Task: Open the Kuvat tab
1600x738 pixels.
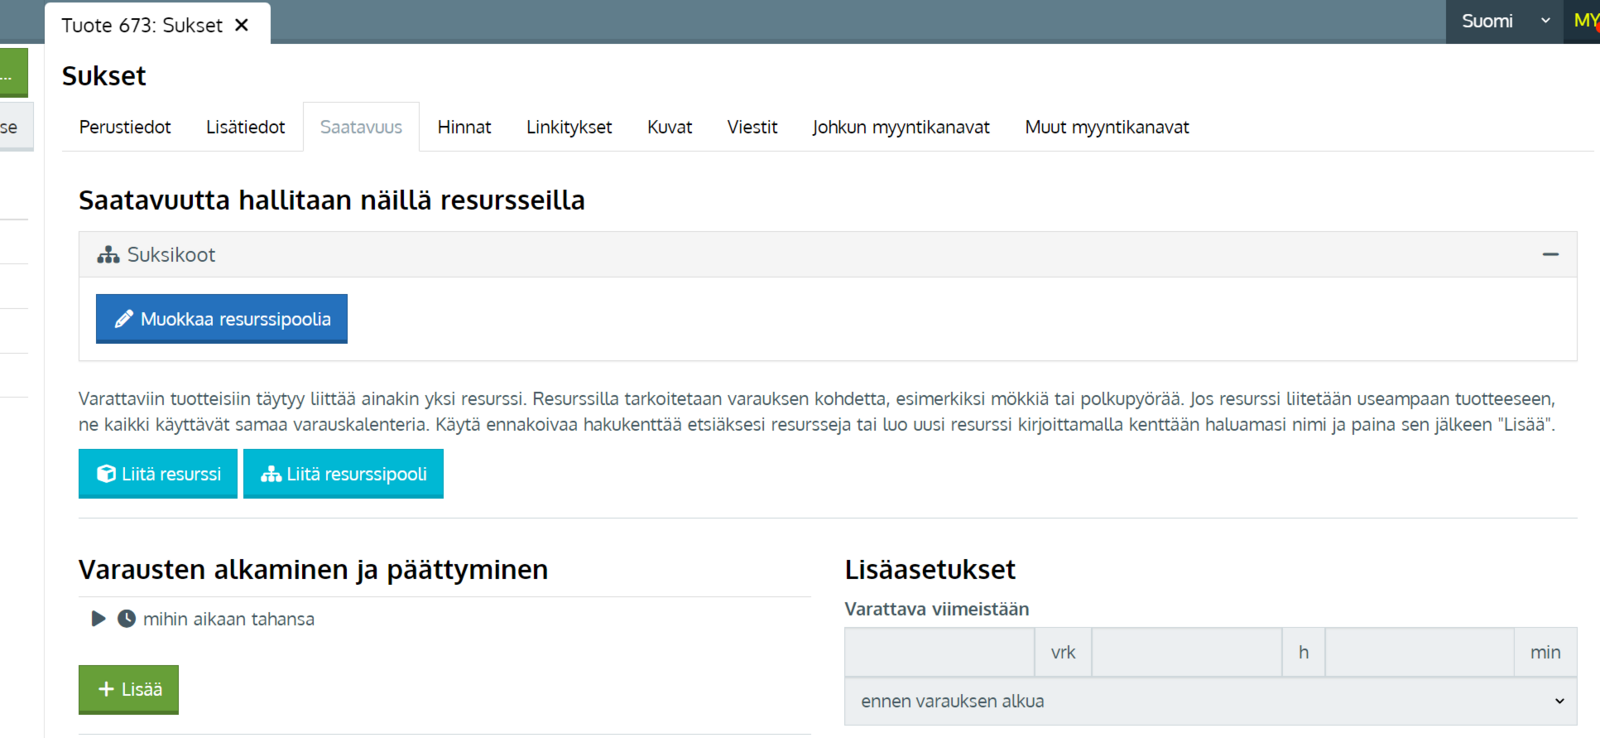Action: click(669, 127)
